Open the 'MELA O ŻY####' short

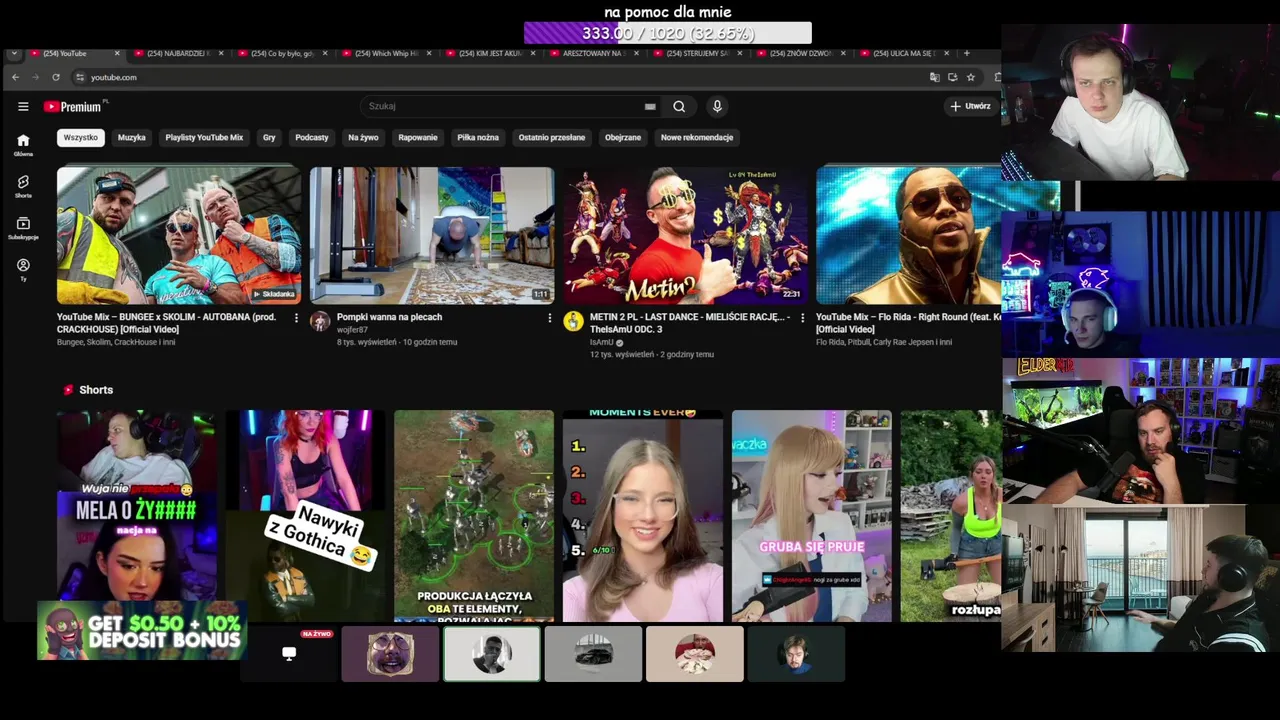(136, 516)
